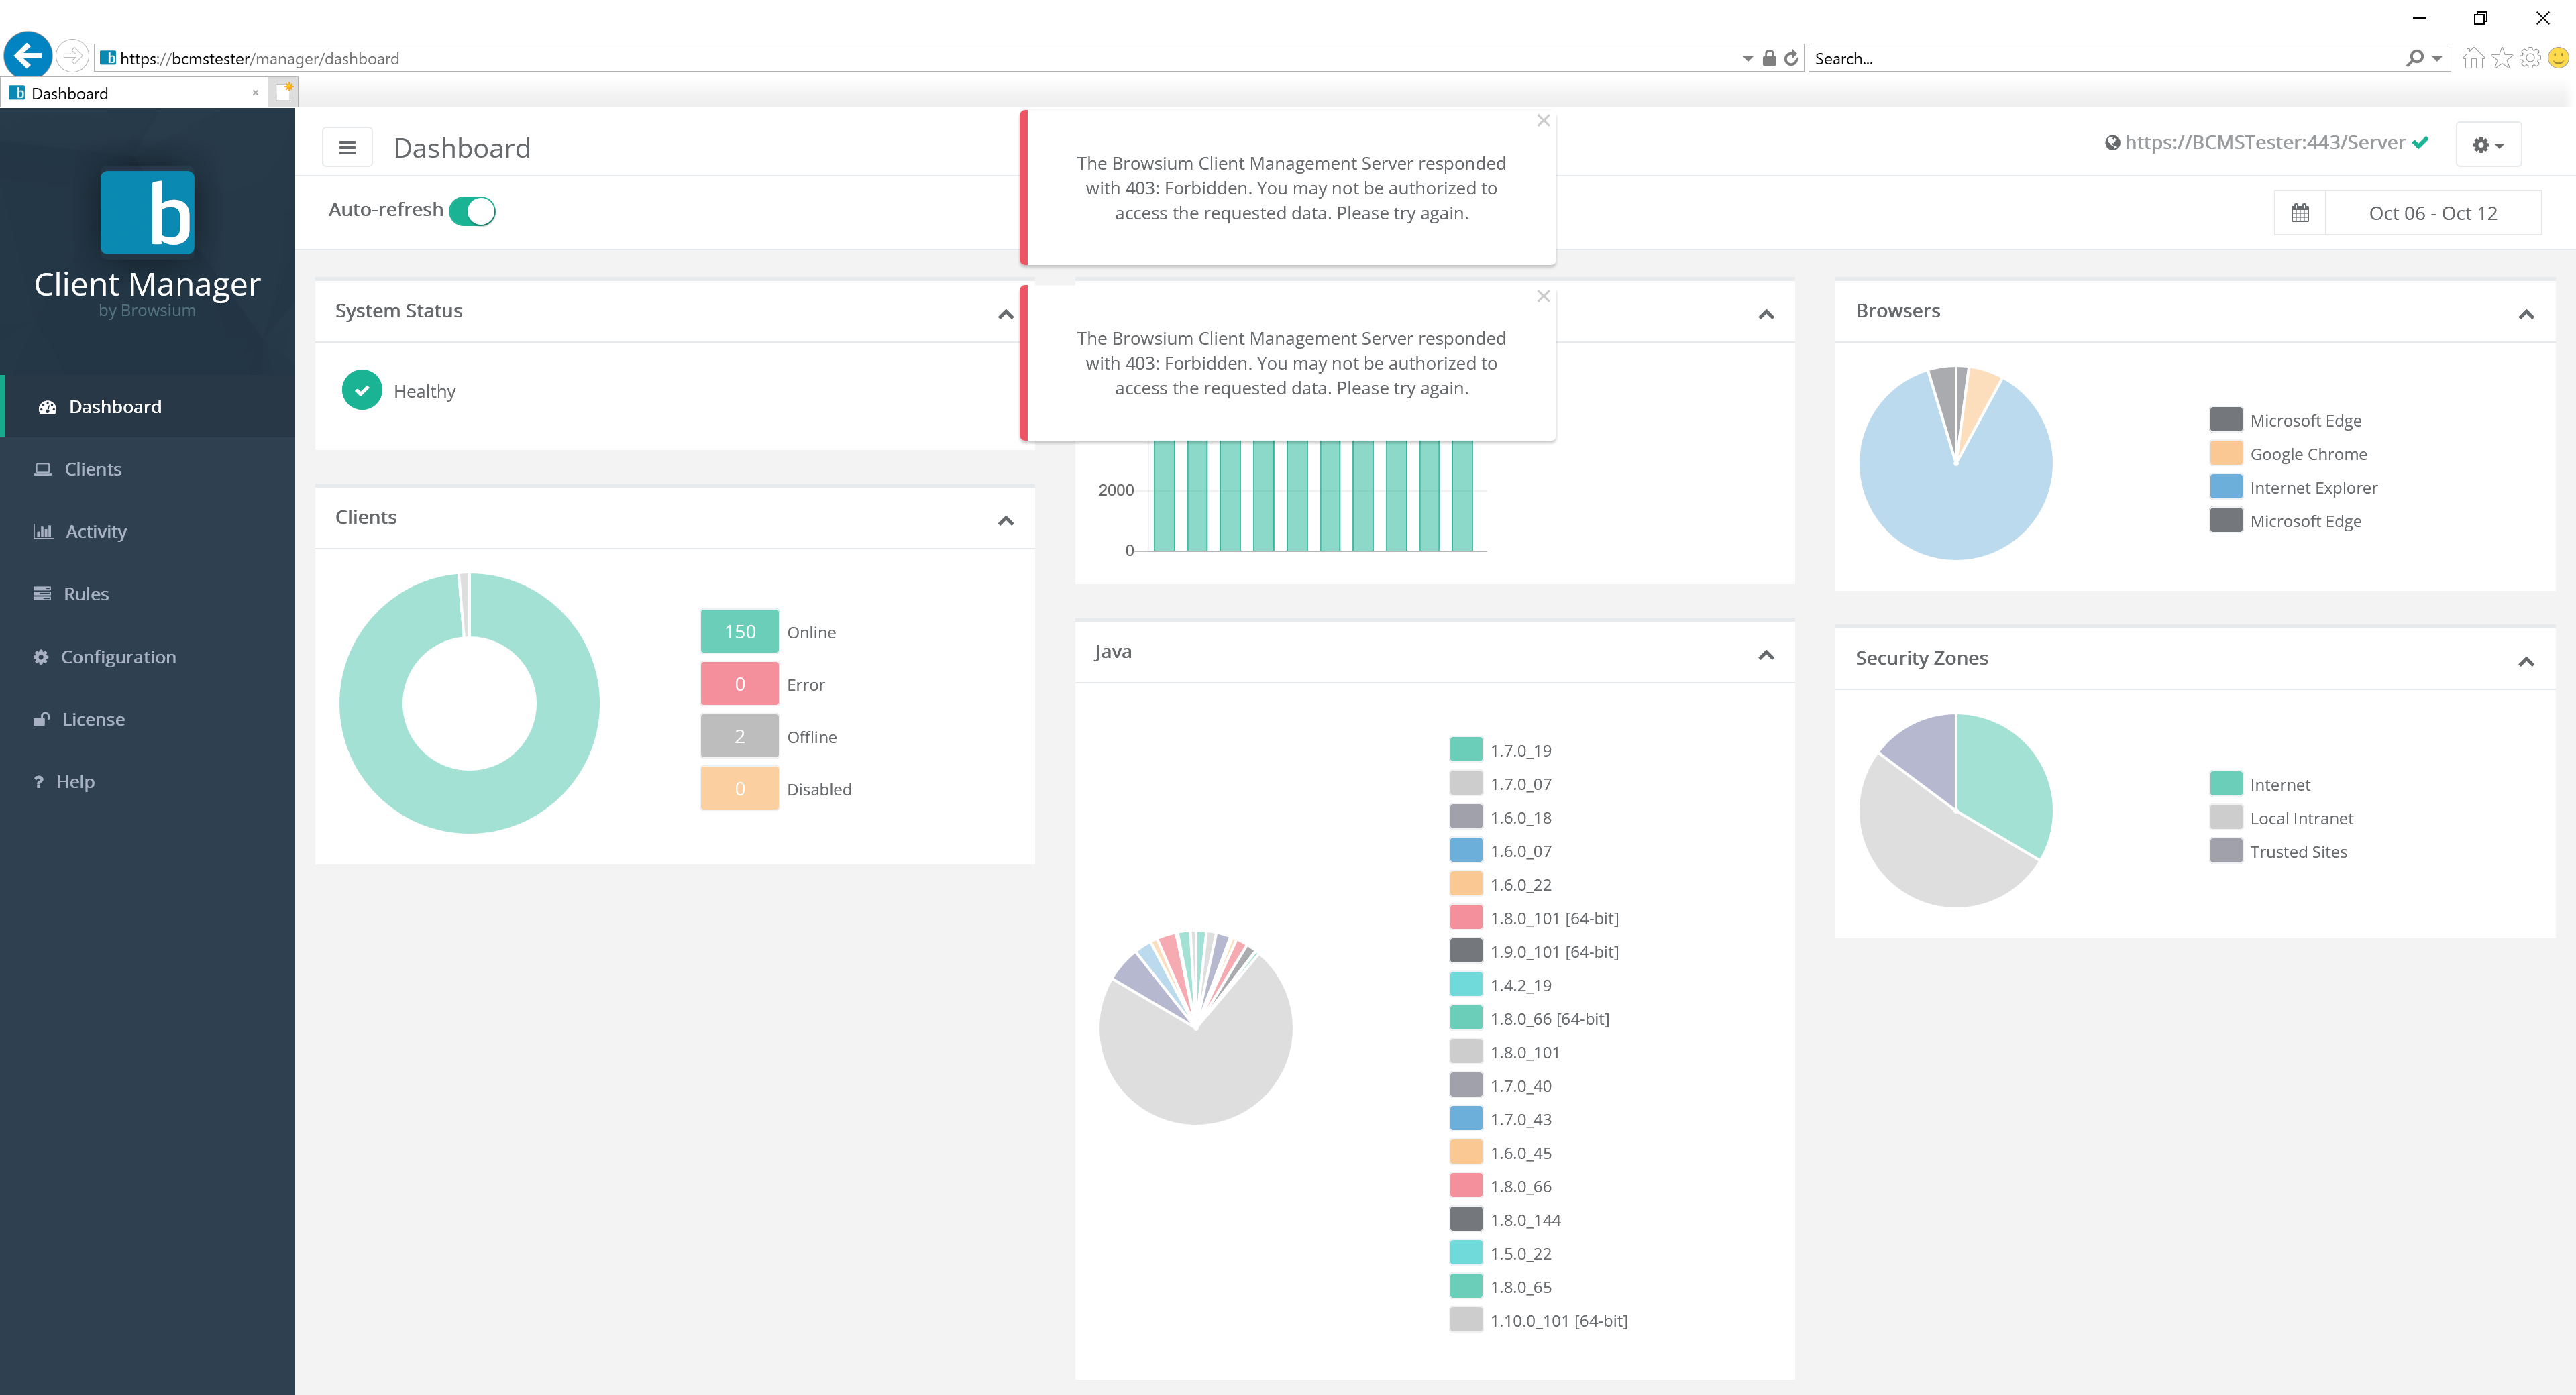The height and width of the screenshot is (1395, 2576).
Task: Click the hamburger menu icon beside Dashboard
Action: [347, 148]
